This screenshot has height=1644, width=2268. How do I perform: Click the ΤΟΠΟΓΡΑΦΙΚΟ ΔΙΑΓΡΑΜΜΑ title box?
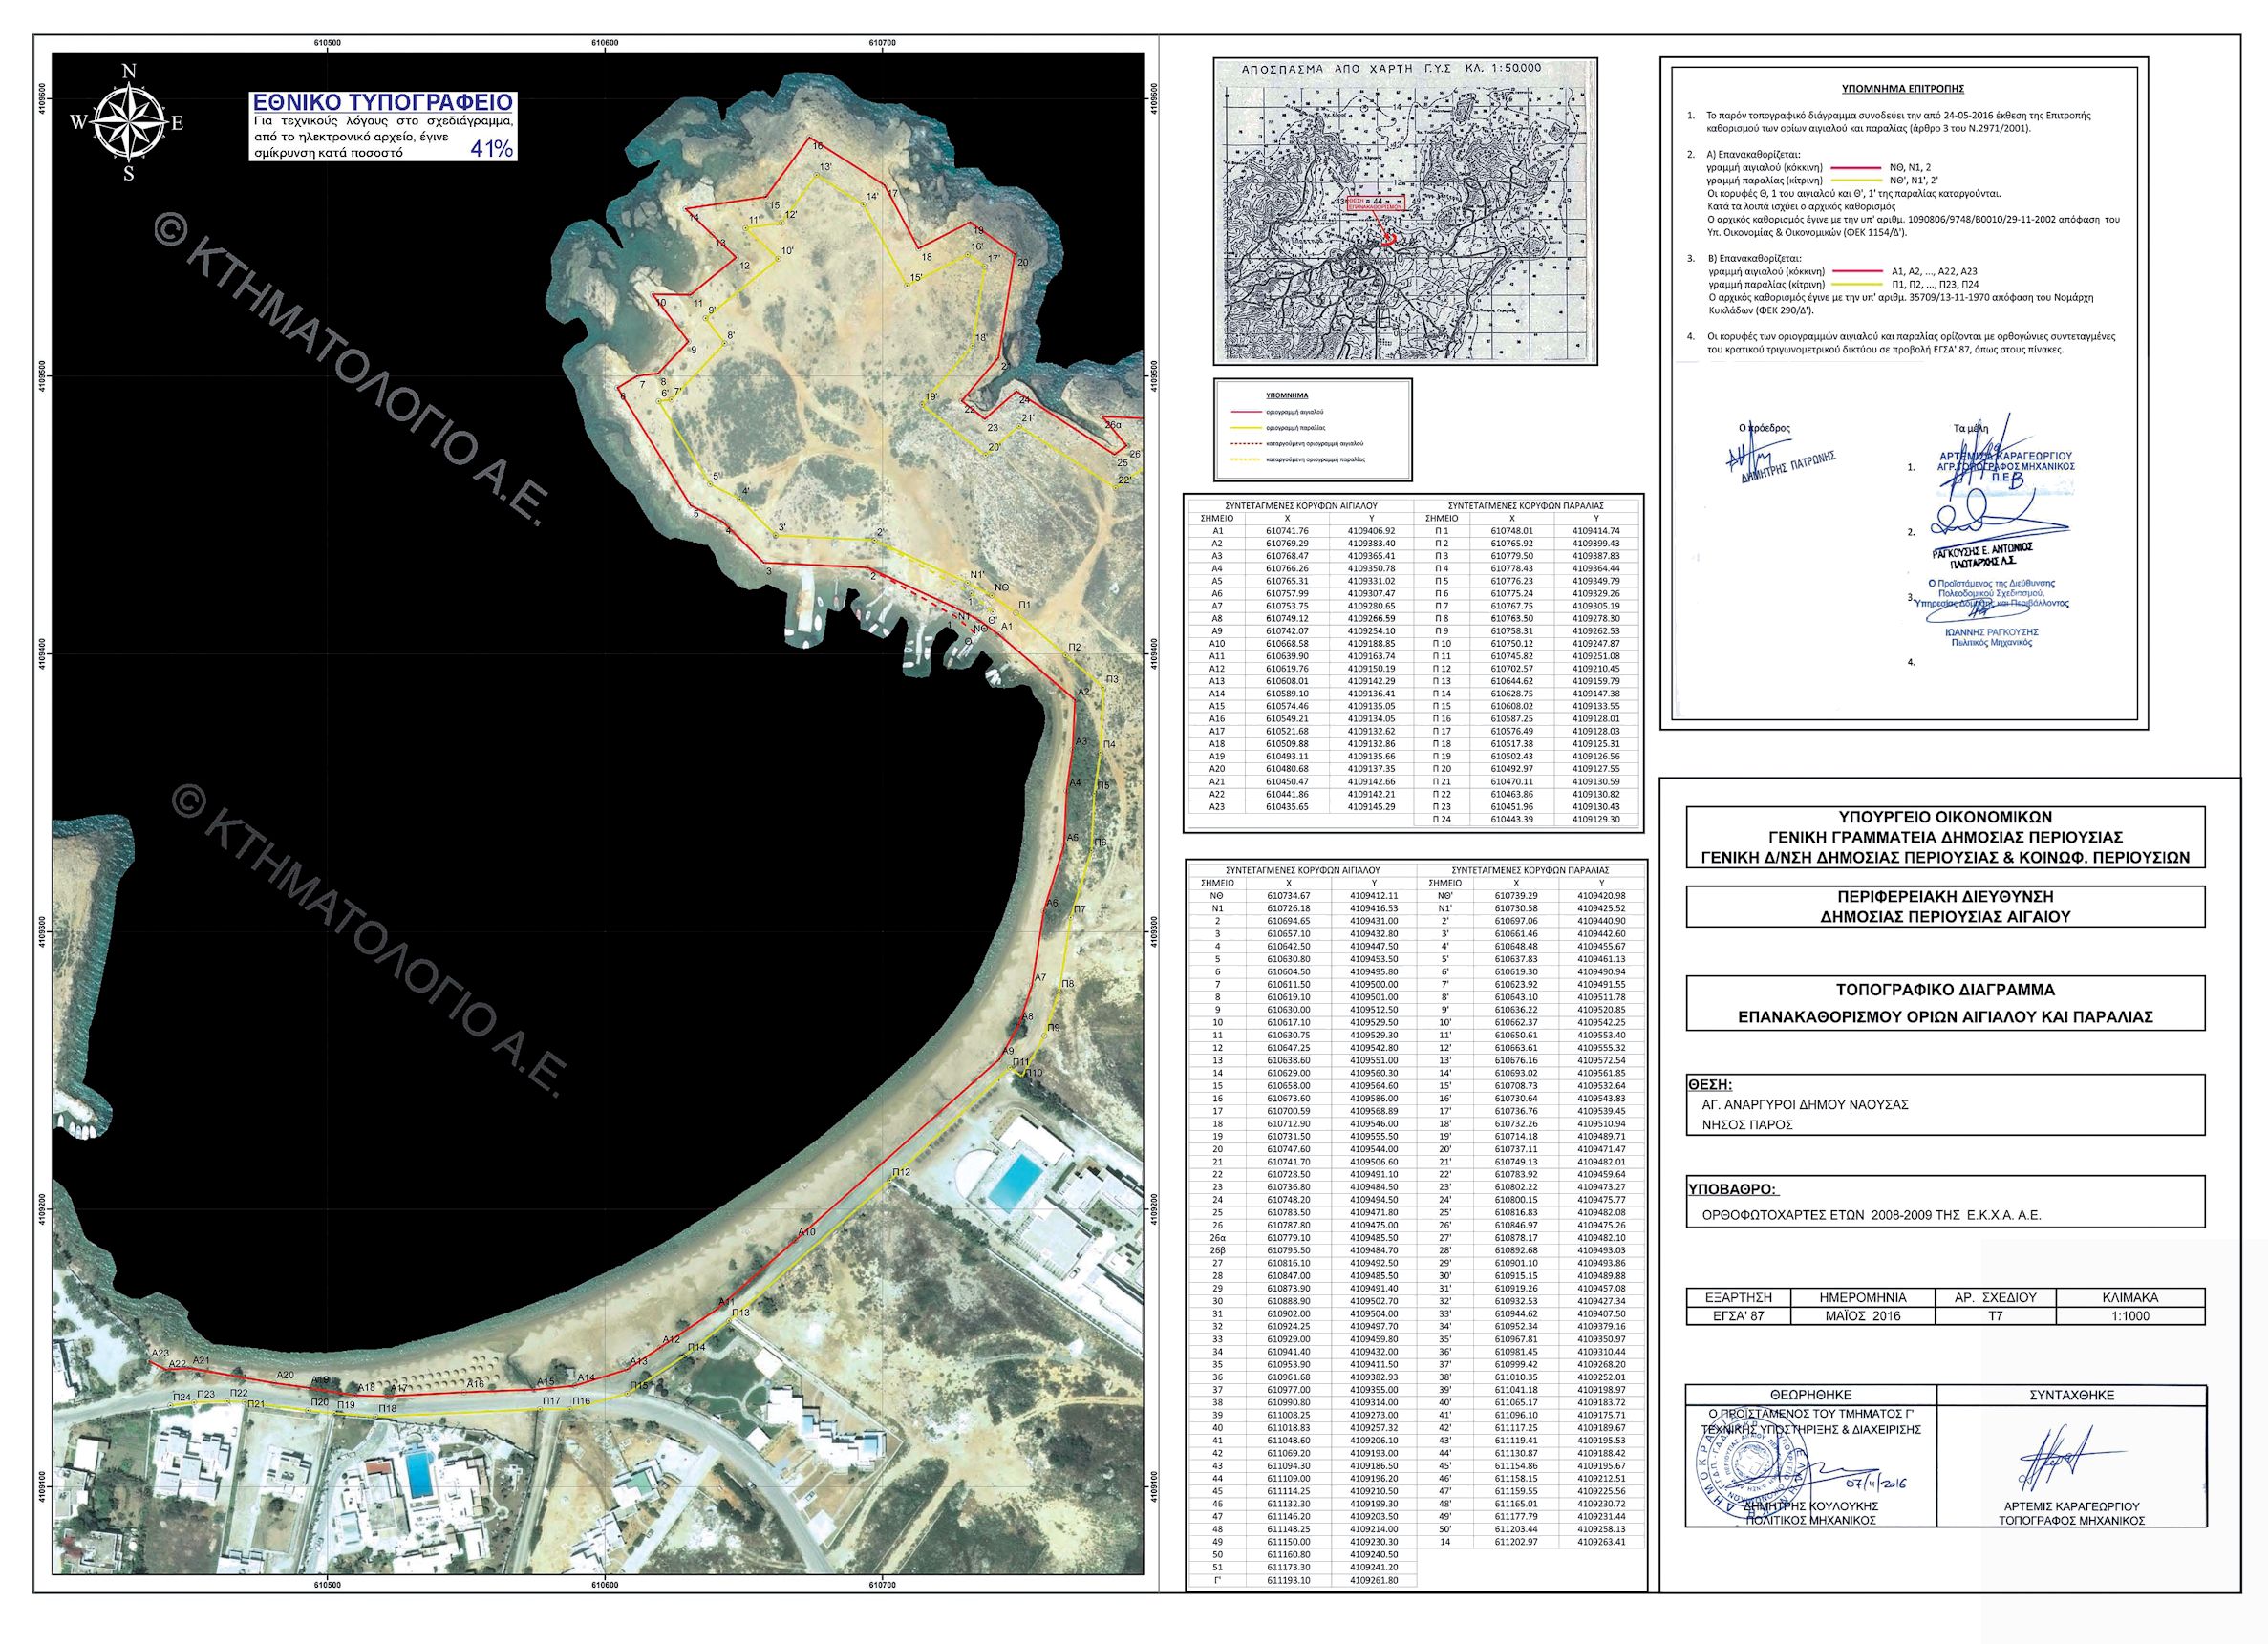pos(1944,1003)
